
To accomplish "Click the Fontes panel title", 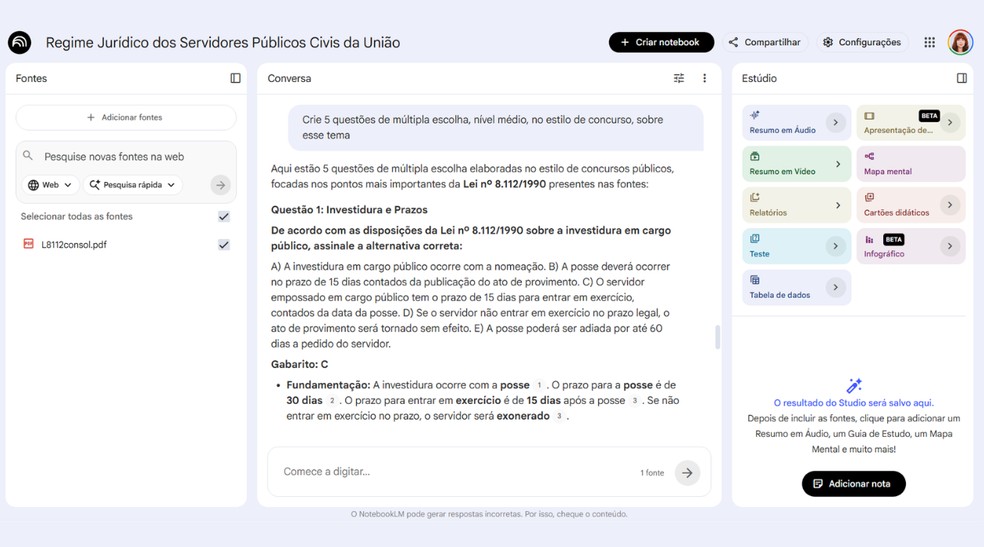I will click(x=31, y=78).
